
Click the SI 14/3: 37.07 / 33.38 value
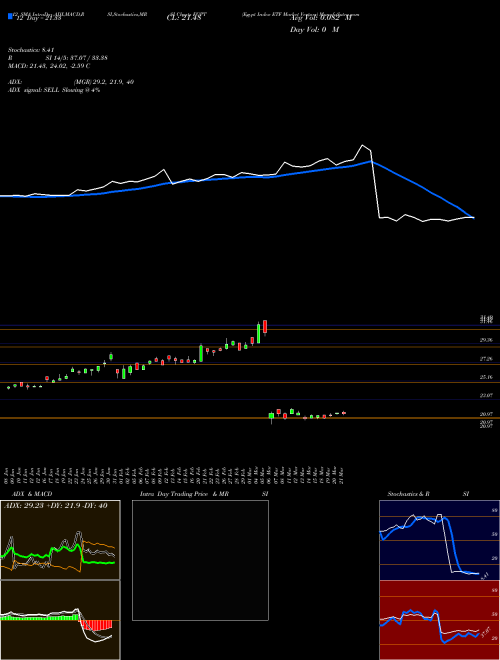(x=77, y=58)
